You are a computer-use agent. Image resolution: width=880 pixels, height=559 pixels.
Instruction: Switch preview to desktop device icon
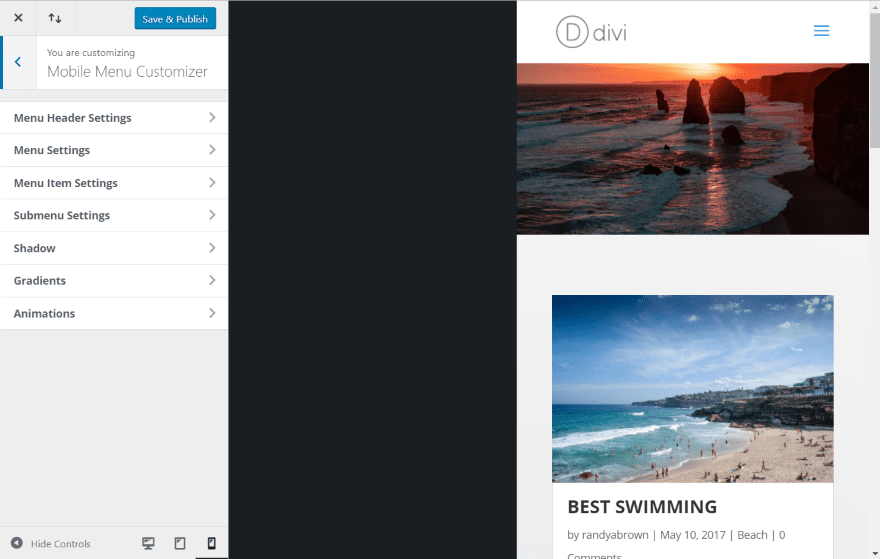click(148, 543)
